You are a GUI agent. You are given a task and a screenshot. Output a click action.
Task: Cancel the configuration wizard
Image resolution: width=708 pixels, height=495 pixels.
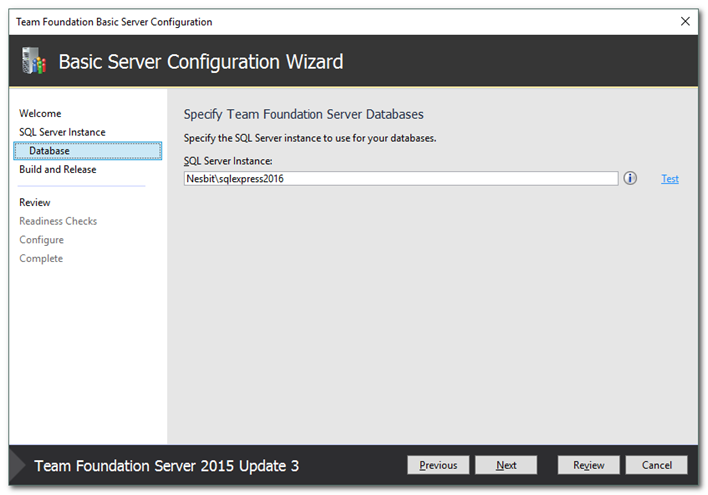(657, 465)
